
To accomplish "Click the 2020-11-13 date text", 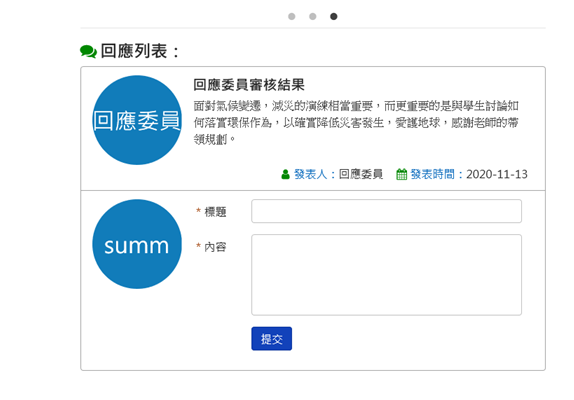I will point(497,174).
